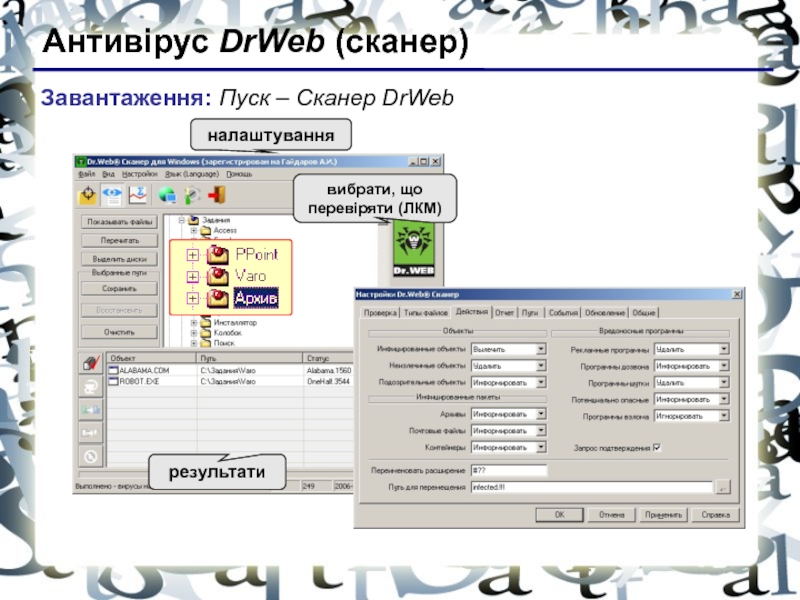Image resolution: width=800 pixels, height=600 pixels.
Task: Click the Путь для перемещения input field
Action: (x=591, y=487)
